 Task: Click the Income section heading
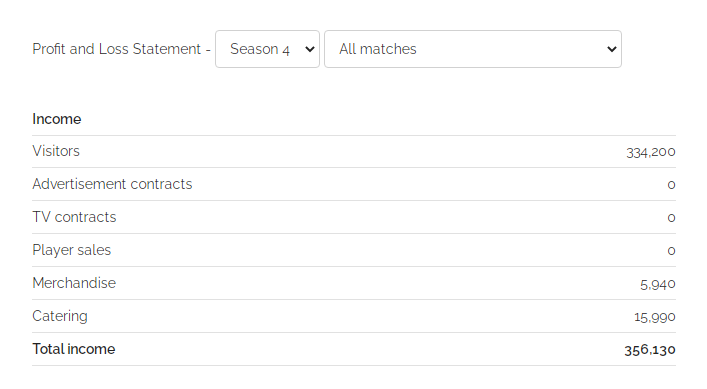pyautogui.click(x=57, y=119)
